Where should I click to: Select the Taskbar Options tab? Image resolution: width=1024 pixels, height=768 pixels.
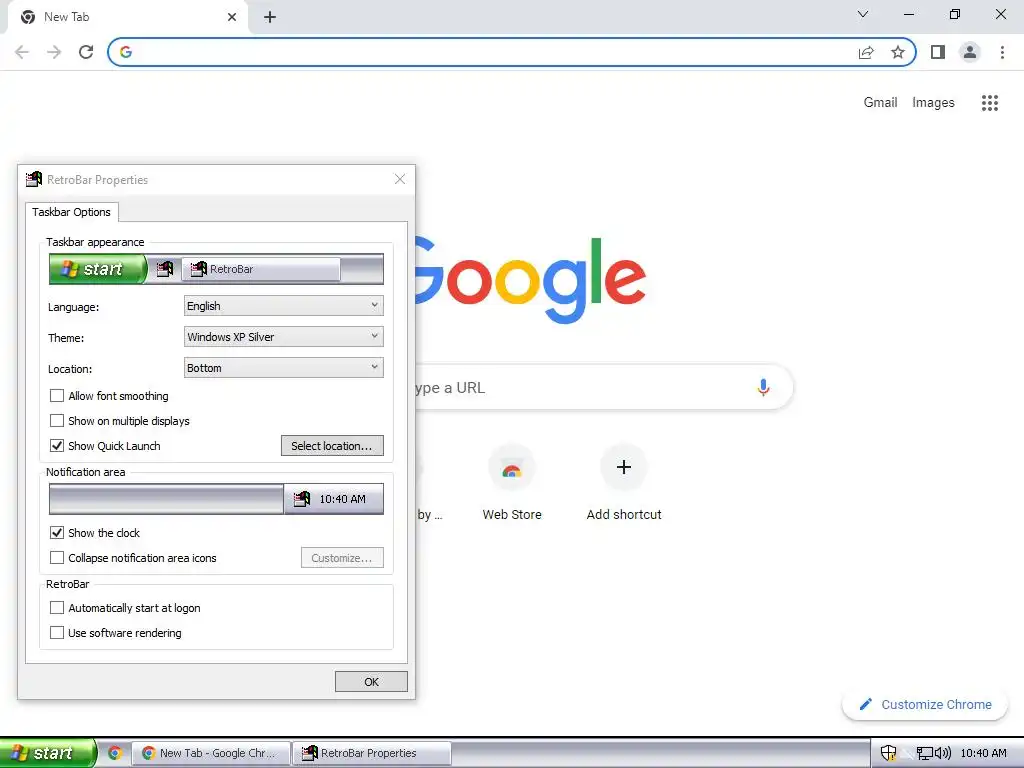click(71, 212)
